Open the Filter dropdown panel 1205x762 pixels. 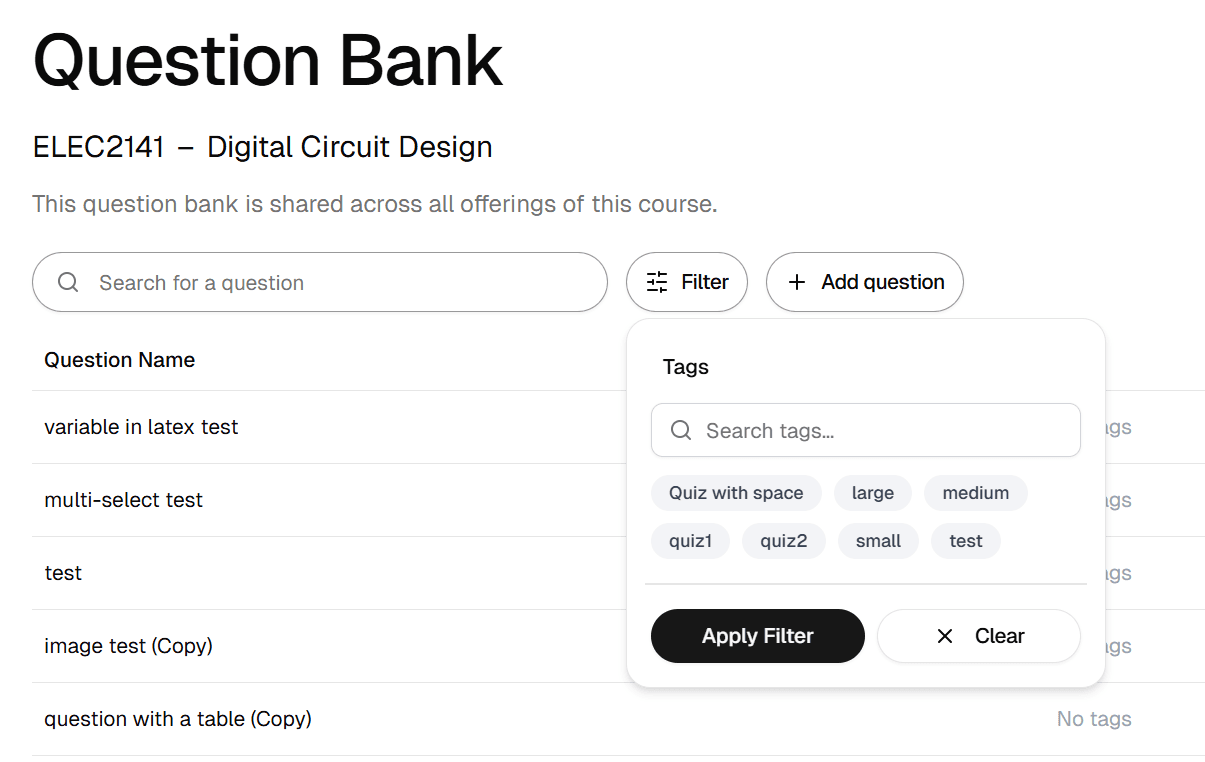tap(687, 282)
